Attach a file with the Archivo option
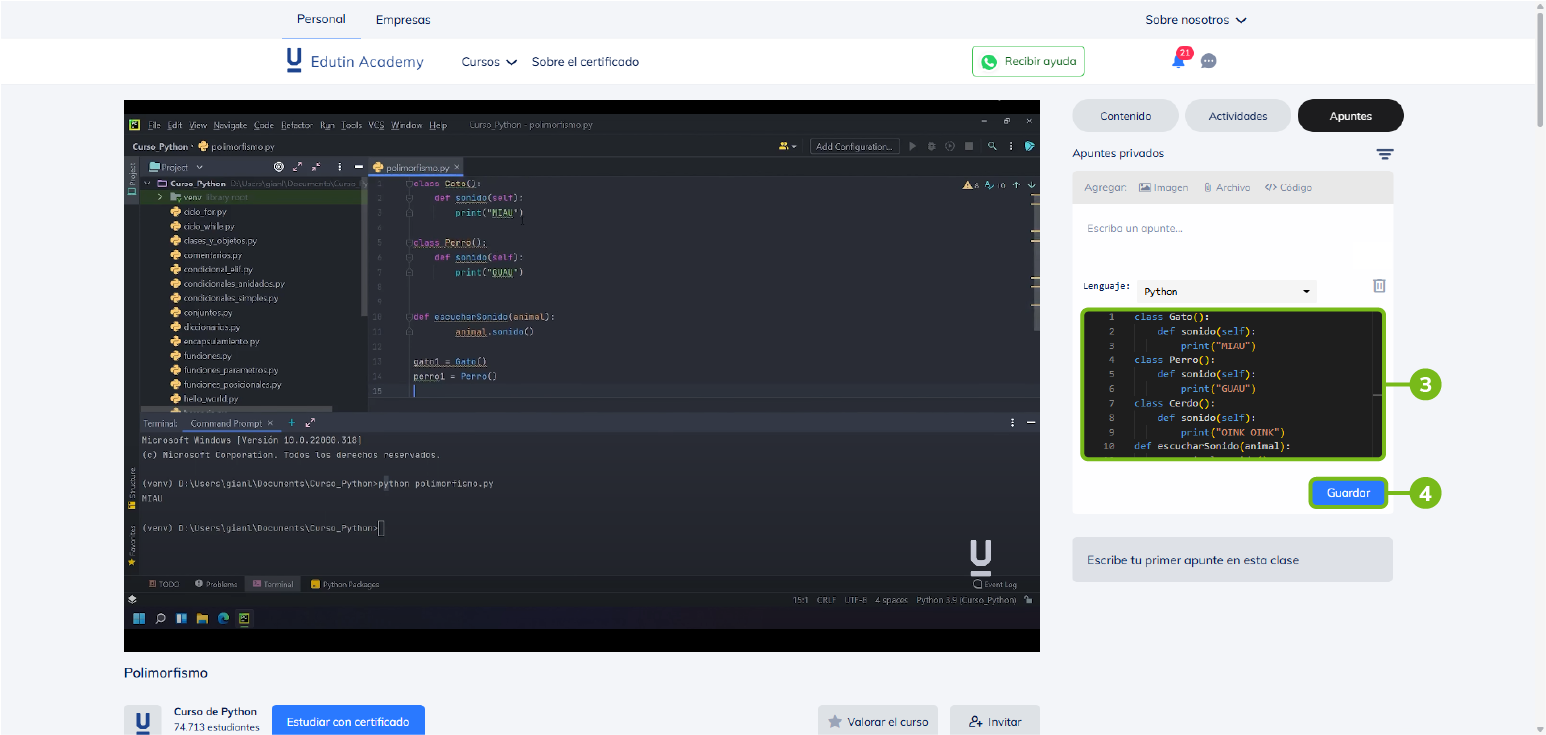1546x735 pixels. tap(1226, 188)
